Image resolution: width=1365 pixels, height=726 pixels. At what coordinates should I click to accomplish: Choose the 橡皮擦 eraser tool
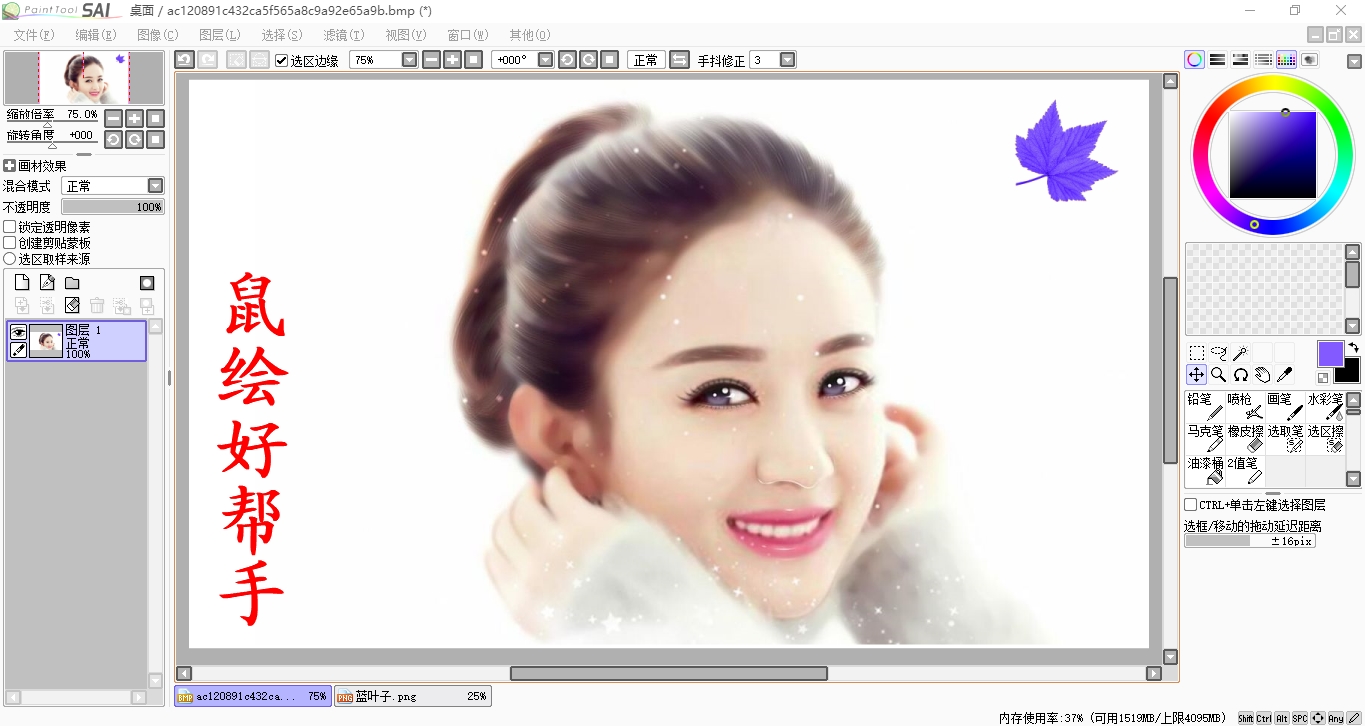[1245, 438]
